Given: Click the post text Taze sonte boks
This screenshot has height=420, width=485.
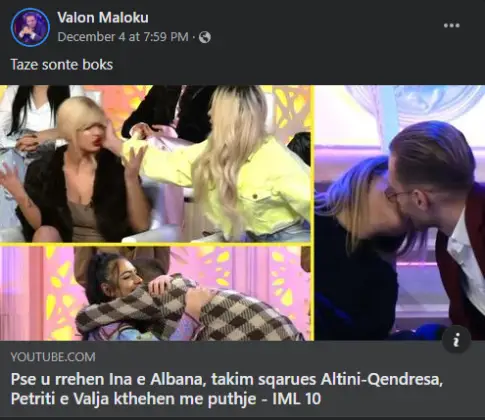Looking at the screenshot, I should tap(62, 65).
